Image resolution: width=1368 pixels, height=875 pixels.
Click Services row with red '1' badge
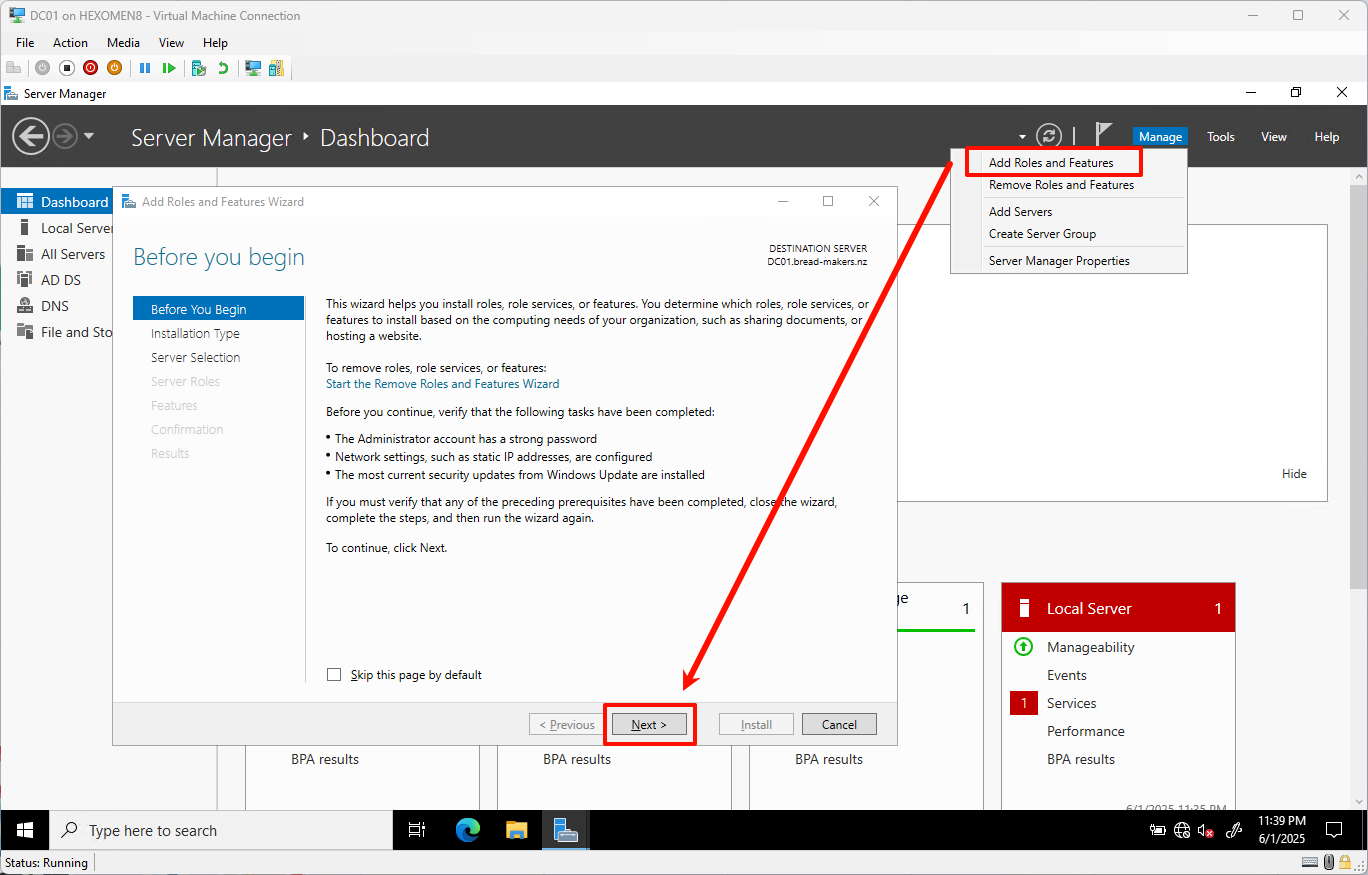[x=1071, y=703]
